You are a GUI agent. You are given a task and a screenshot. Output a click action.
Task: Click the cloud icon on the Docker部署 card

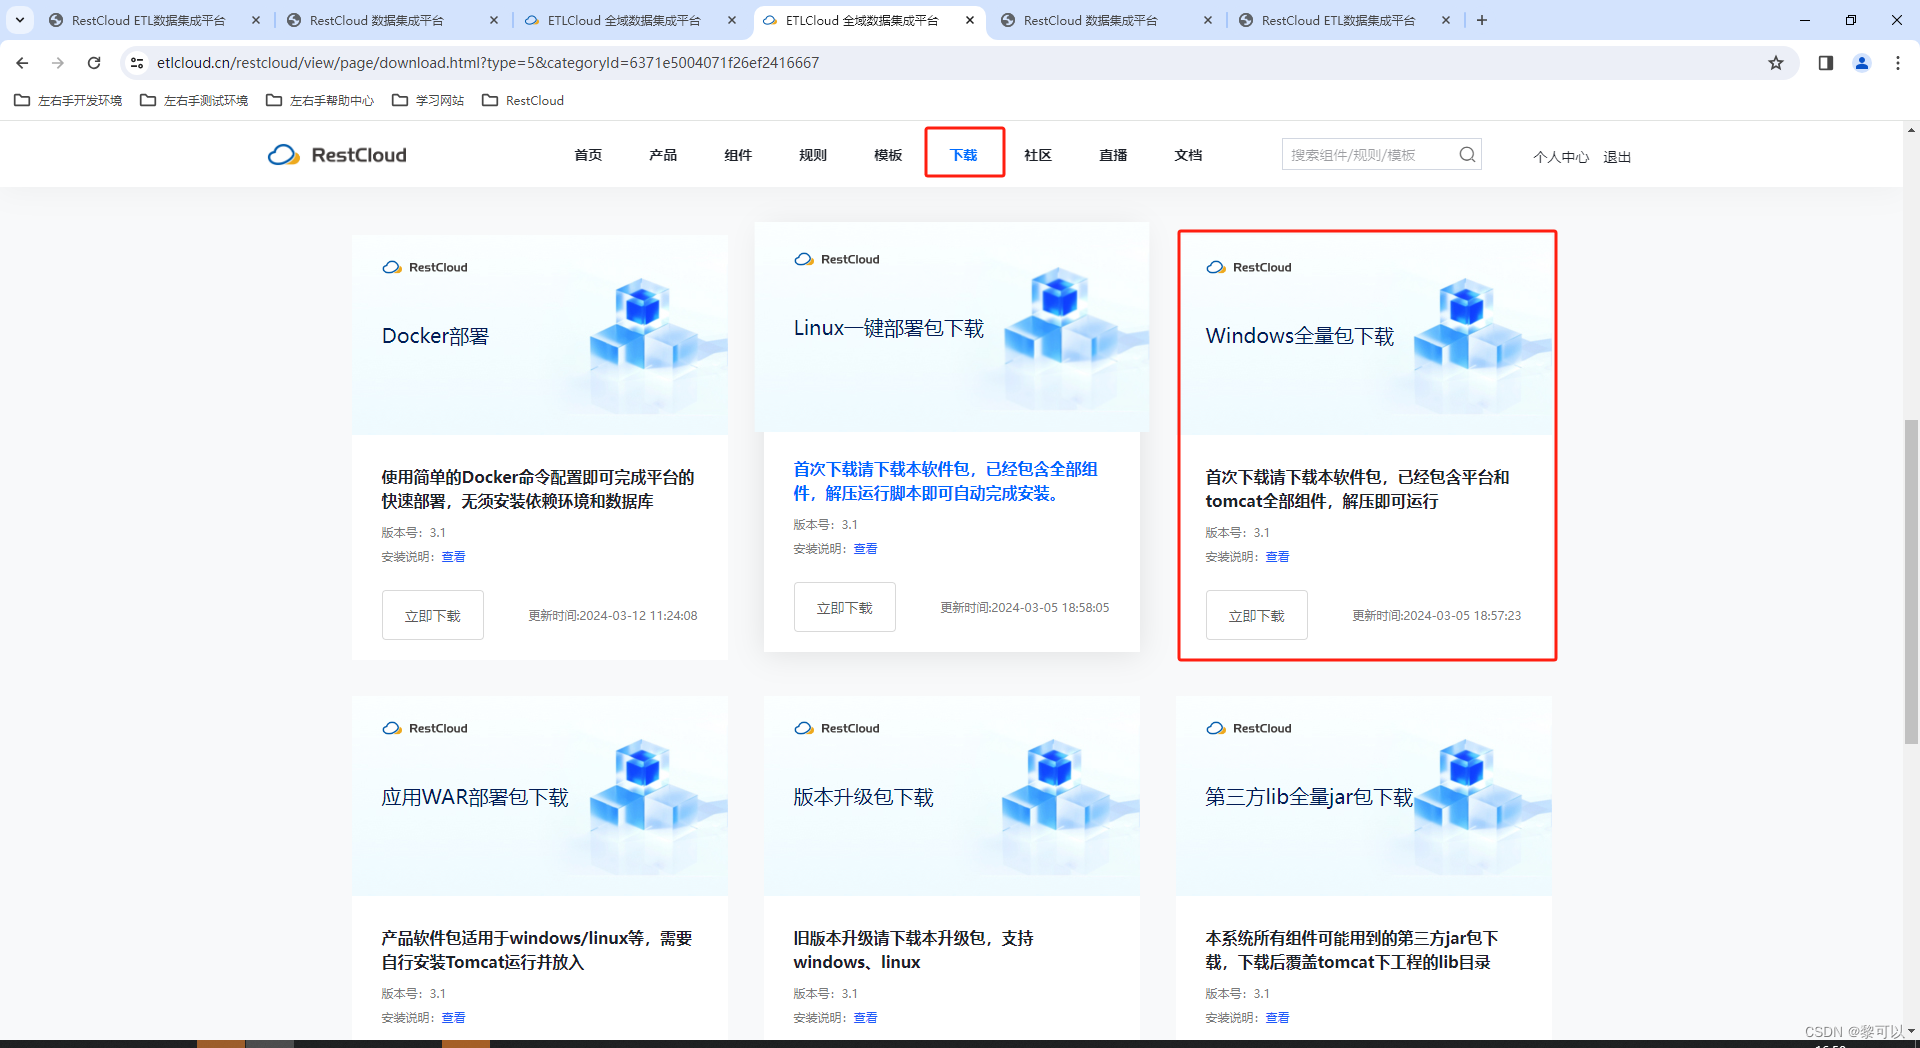(x=391, y=267)
